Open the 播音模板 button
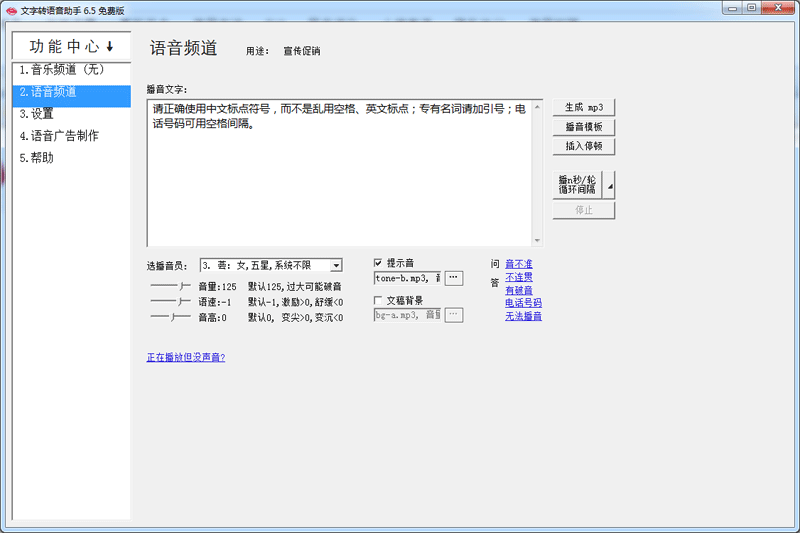Viewport: 800px width, 533px height. (583, 127)
